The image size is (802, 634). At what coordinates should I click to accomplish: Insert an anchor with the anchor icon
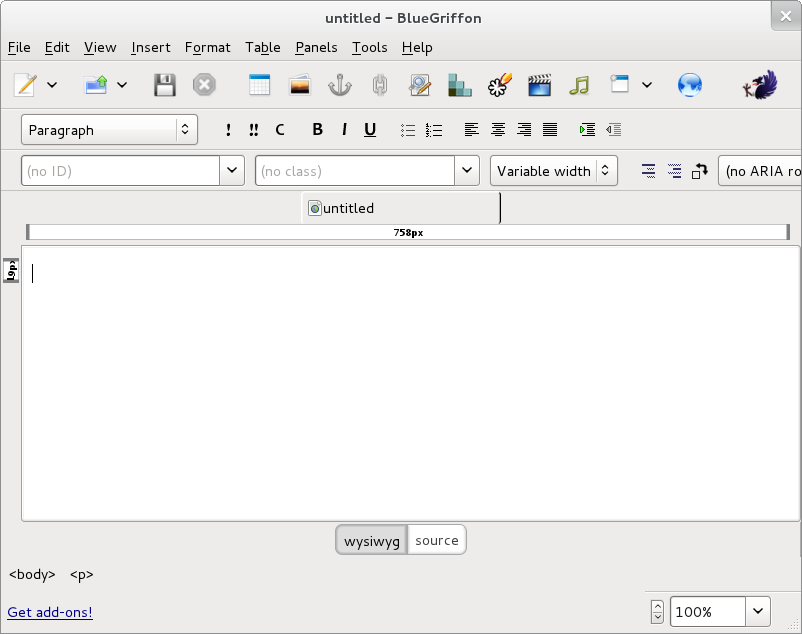(340, 85)
